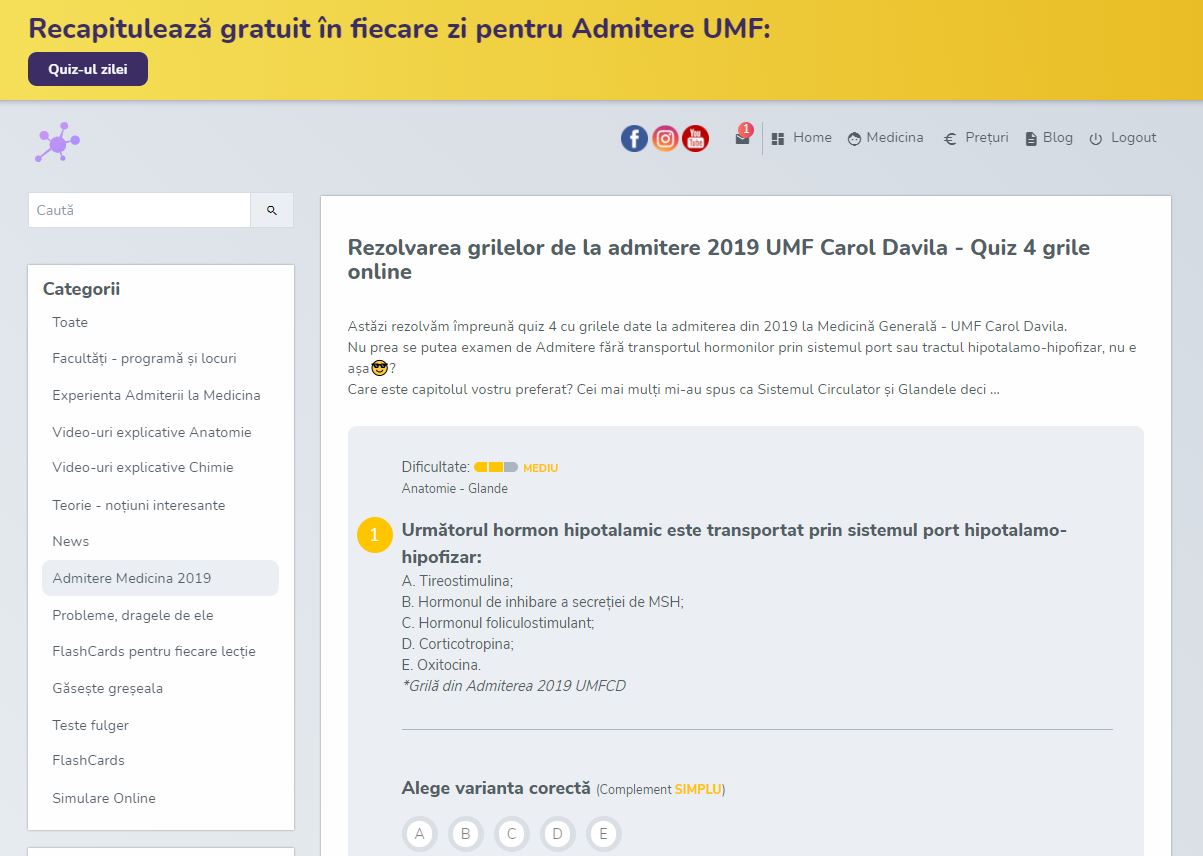1203x856 pixels.
Task: Open Simulare Online category
Action: click(104, 798)
